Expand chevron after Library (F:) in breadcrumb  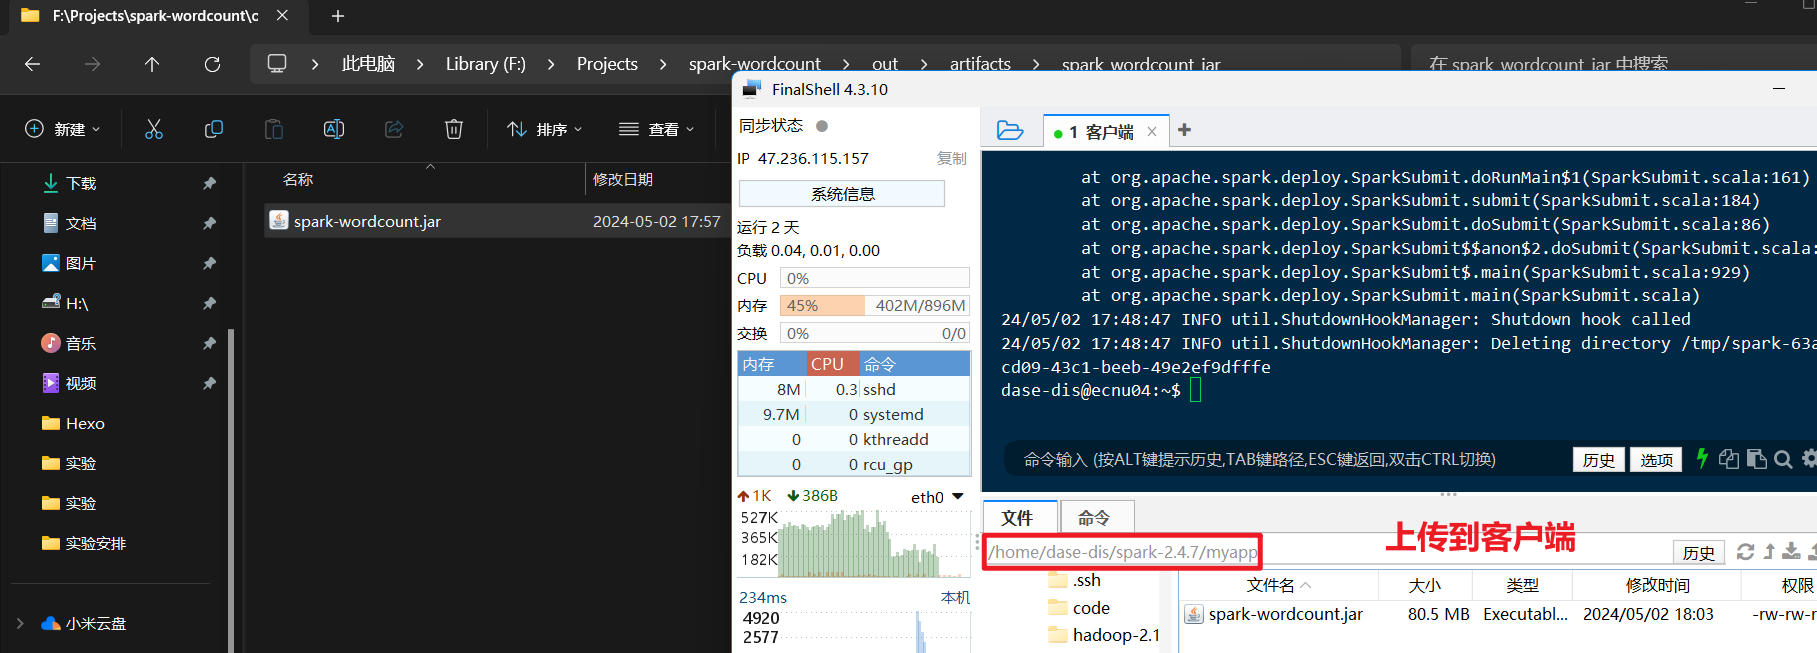pyautogui.click(x=551, y=64)
